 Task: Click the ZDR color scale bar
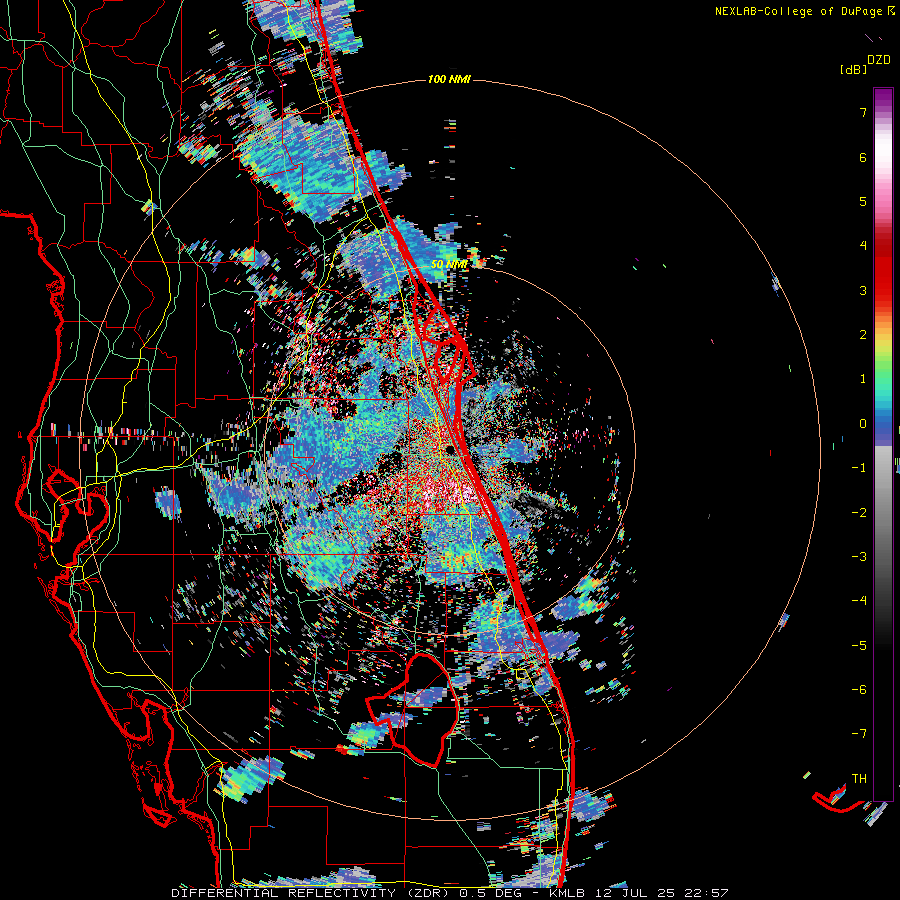[883, 444]
